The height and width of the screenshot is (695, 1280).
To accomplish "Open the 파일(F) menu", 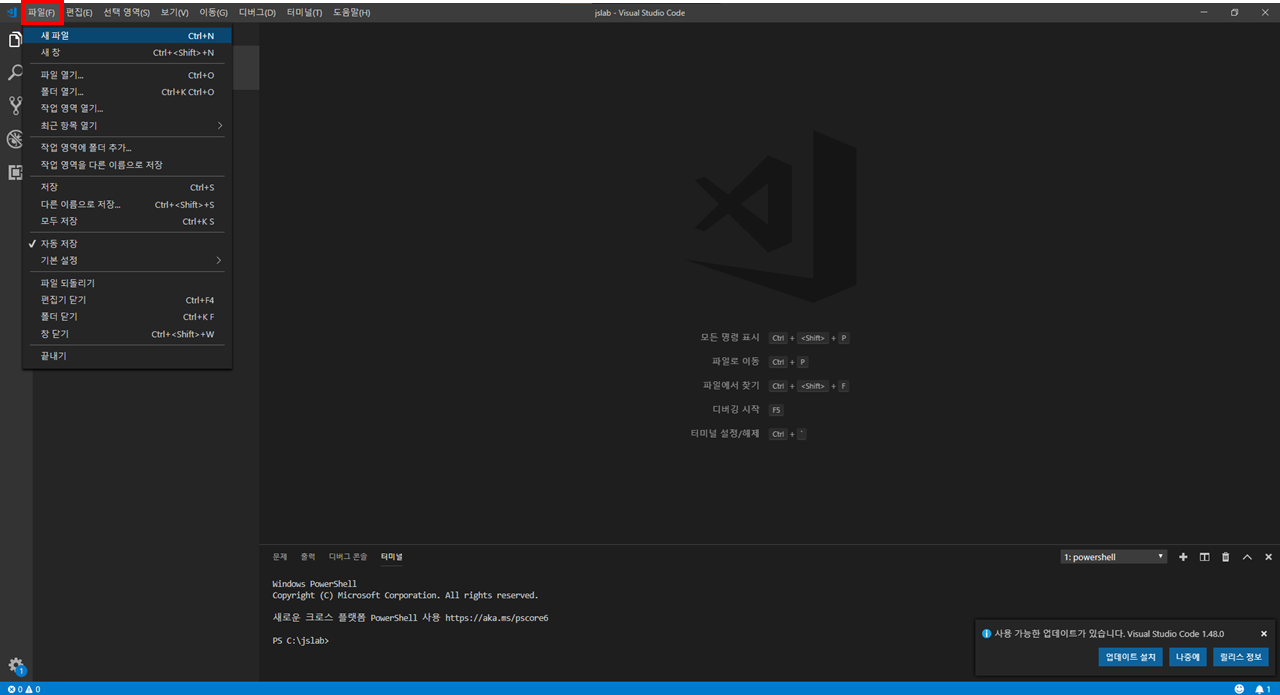I will click(x=41, y=12).
